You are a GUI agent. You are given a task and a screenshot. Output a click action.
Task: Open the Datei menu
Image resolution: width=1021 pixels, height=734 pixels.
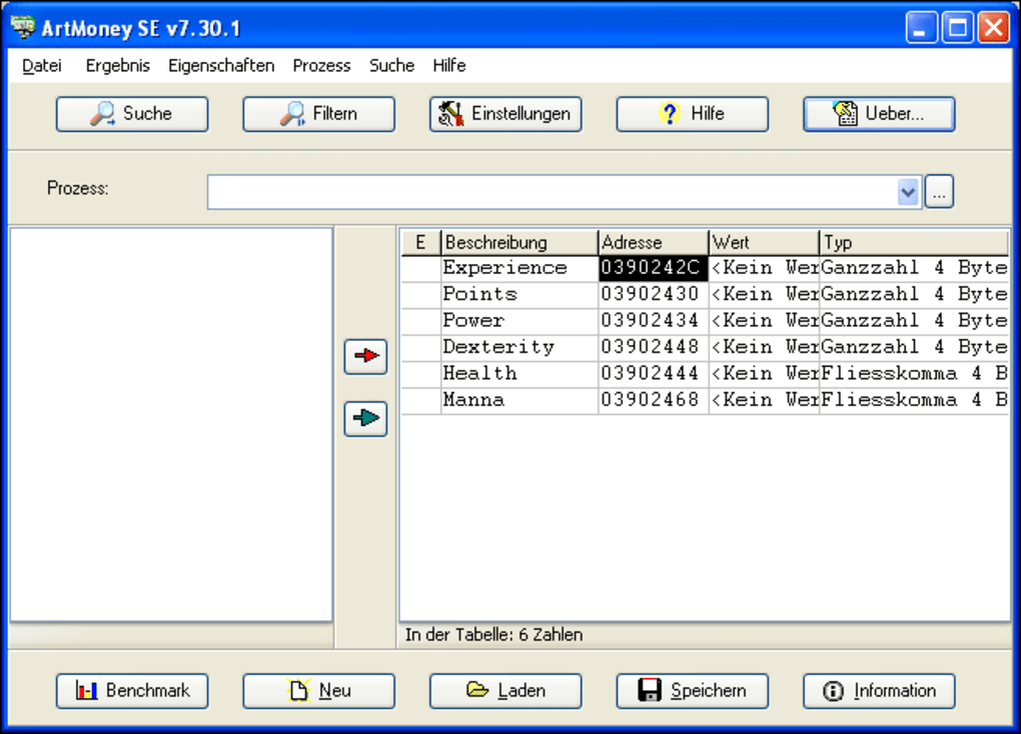point(42,66)
